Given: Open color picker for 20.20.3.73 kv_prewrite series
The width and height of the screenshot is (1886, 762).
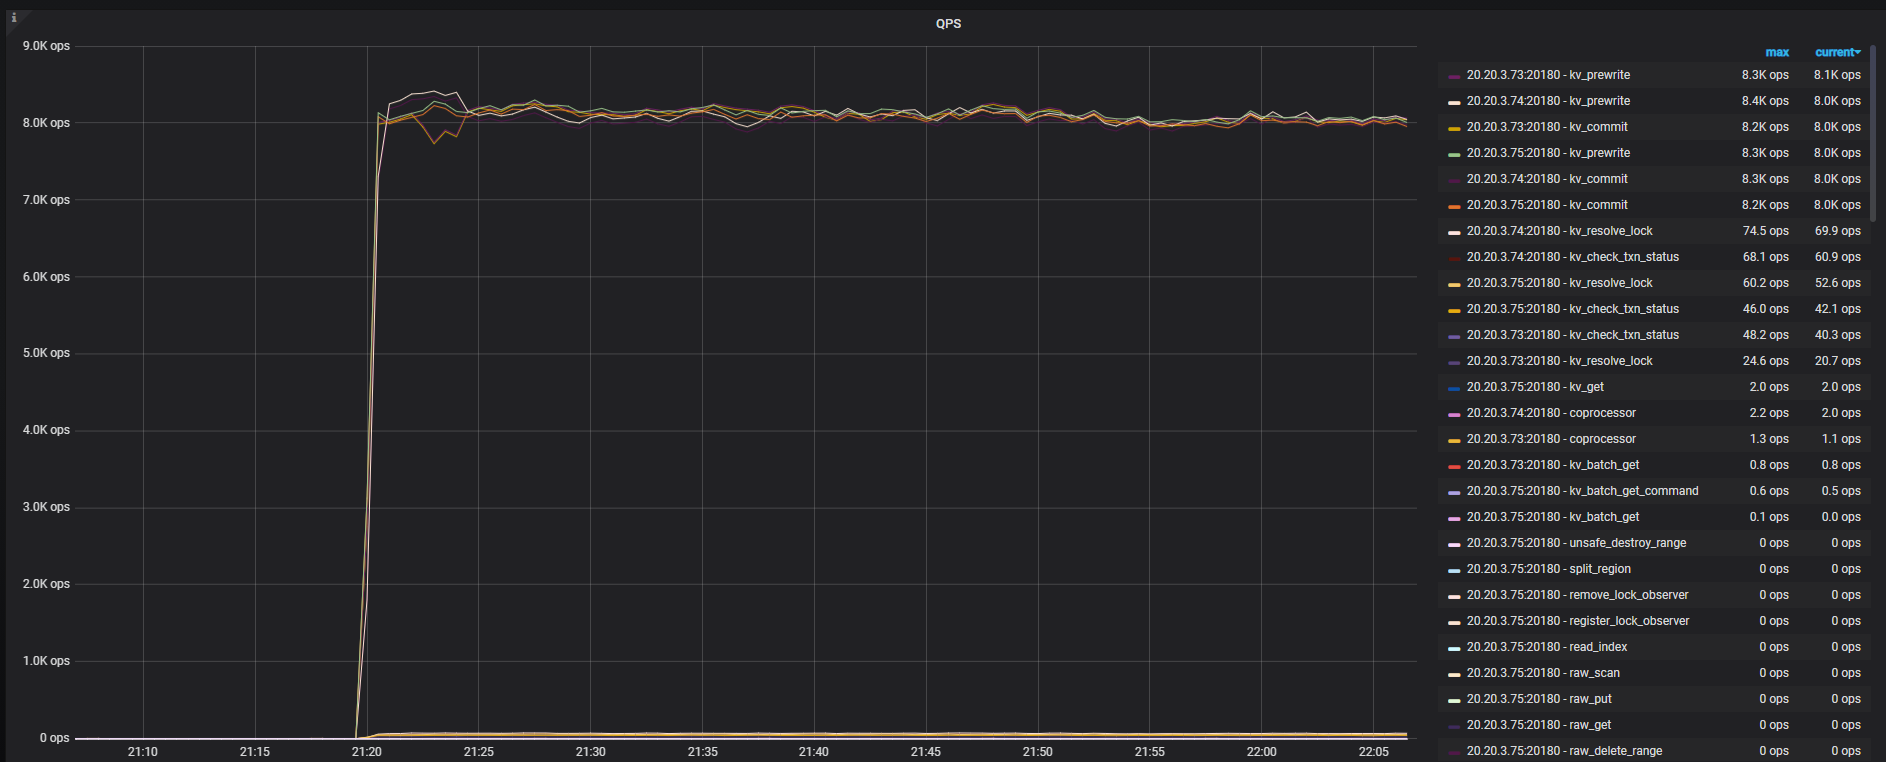Looking at the screenshot, I should [1454, 76].
